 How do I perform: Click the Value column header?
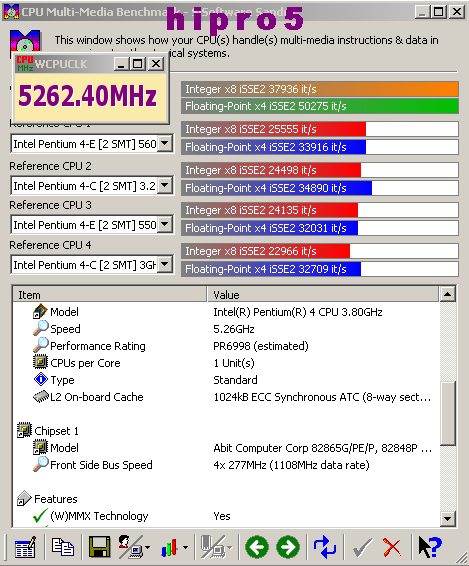(x=323, y=295)
